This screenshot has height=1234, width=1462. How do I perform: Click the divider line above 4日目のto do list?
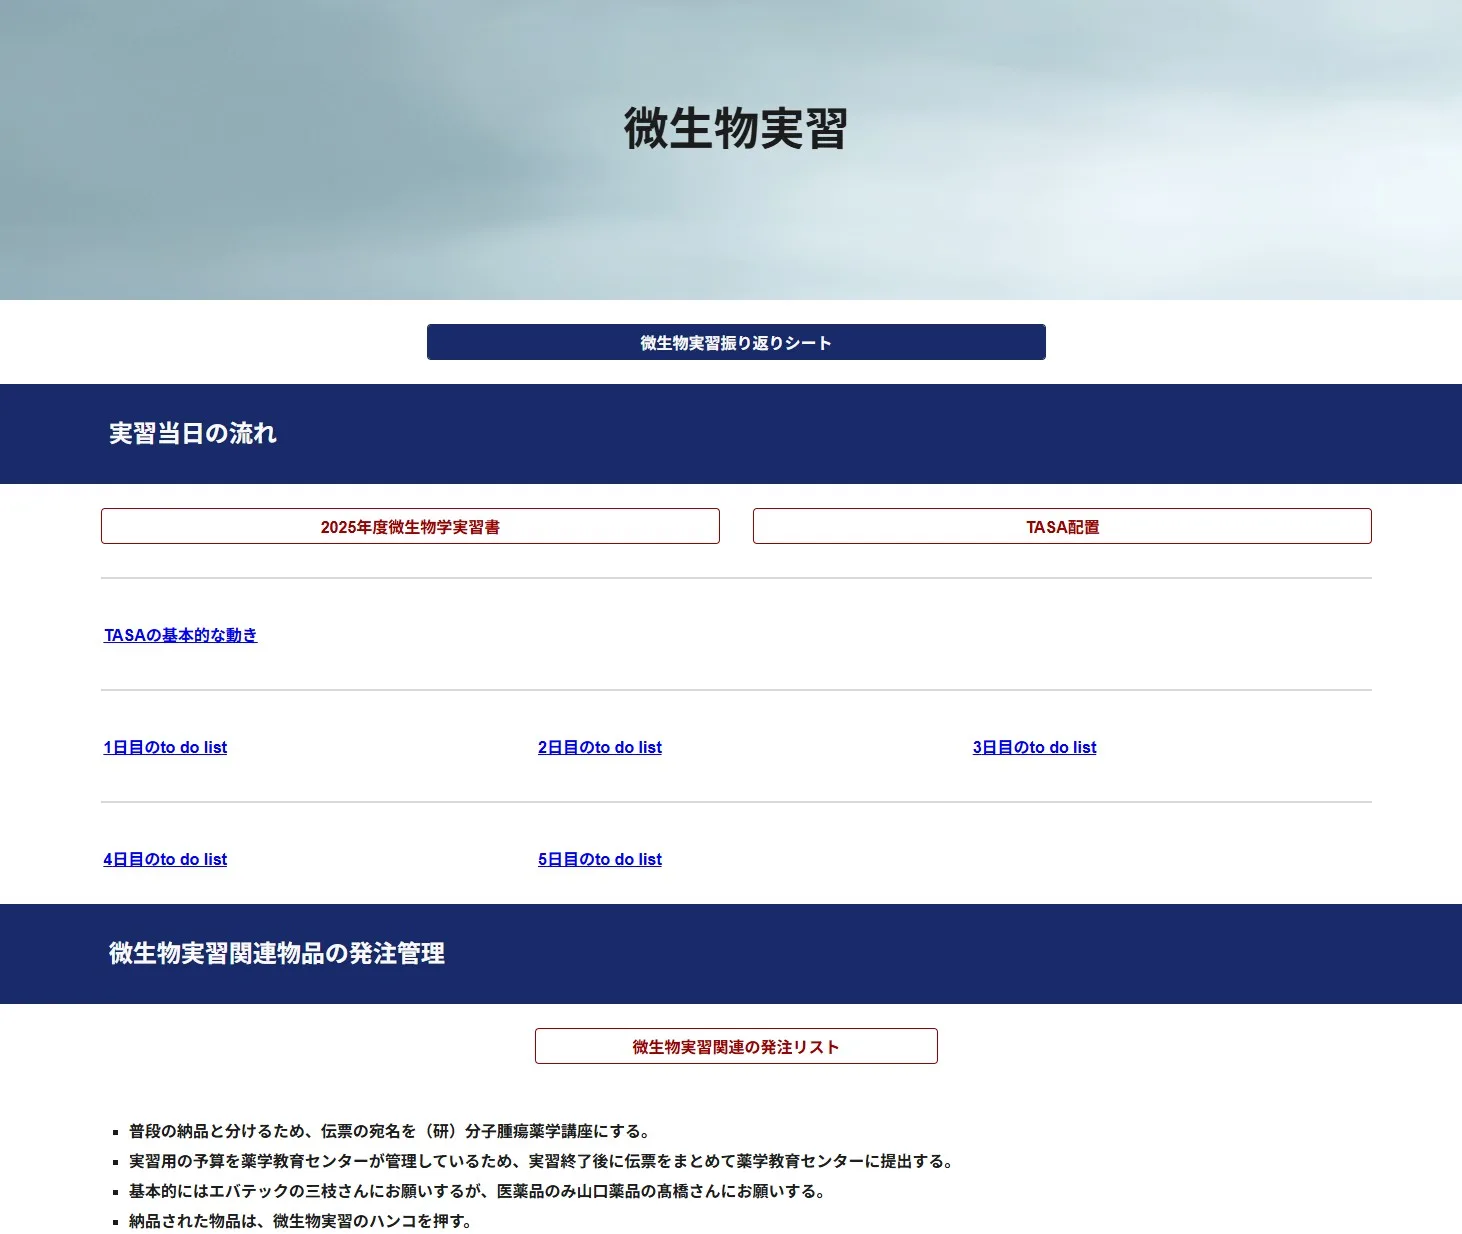point(736,802)
